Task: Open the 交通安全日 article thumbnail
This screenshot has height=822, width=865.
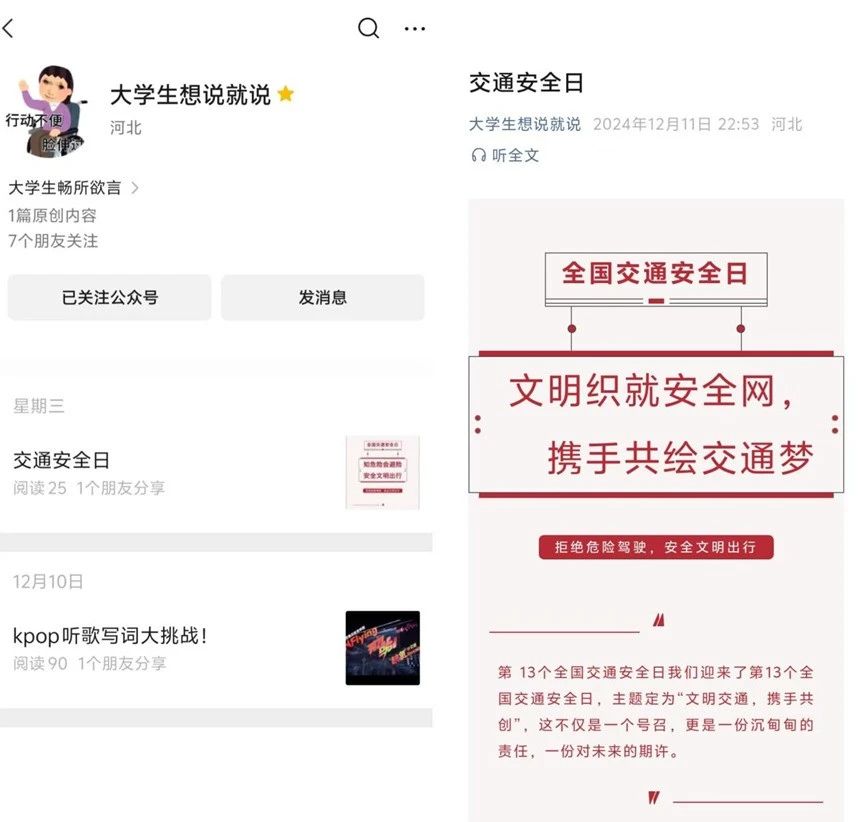Action: click(x=383, y=473)
